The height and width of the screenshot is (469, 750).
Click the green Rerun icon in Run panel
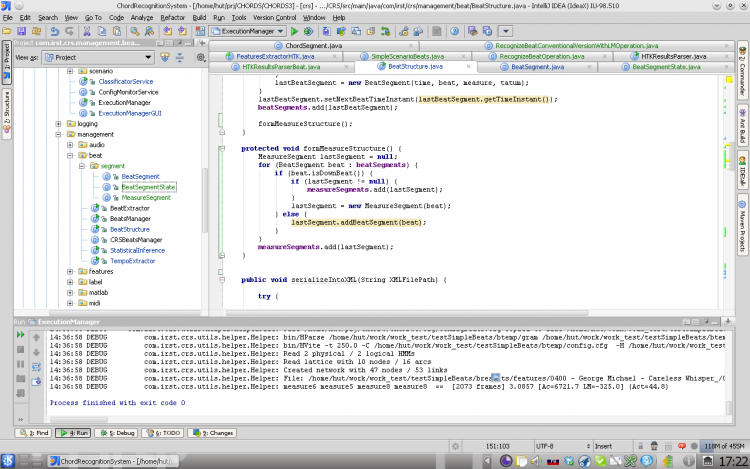tap(21, 336)
